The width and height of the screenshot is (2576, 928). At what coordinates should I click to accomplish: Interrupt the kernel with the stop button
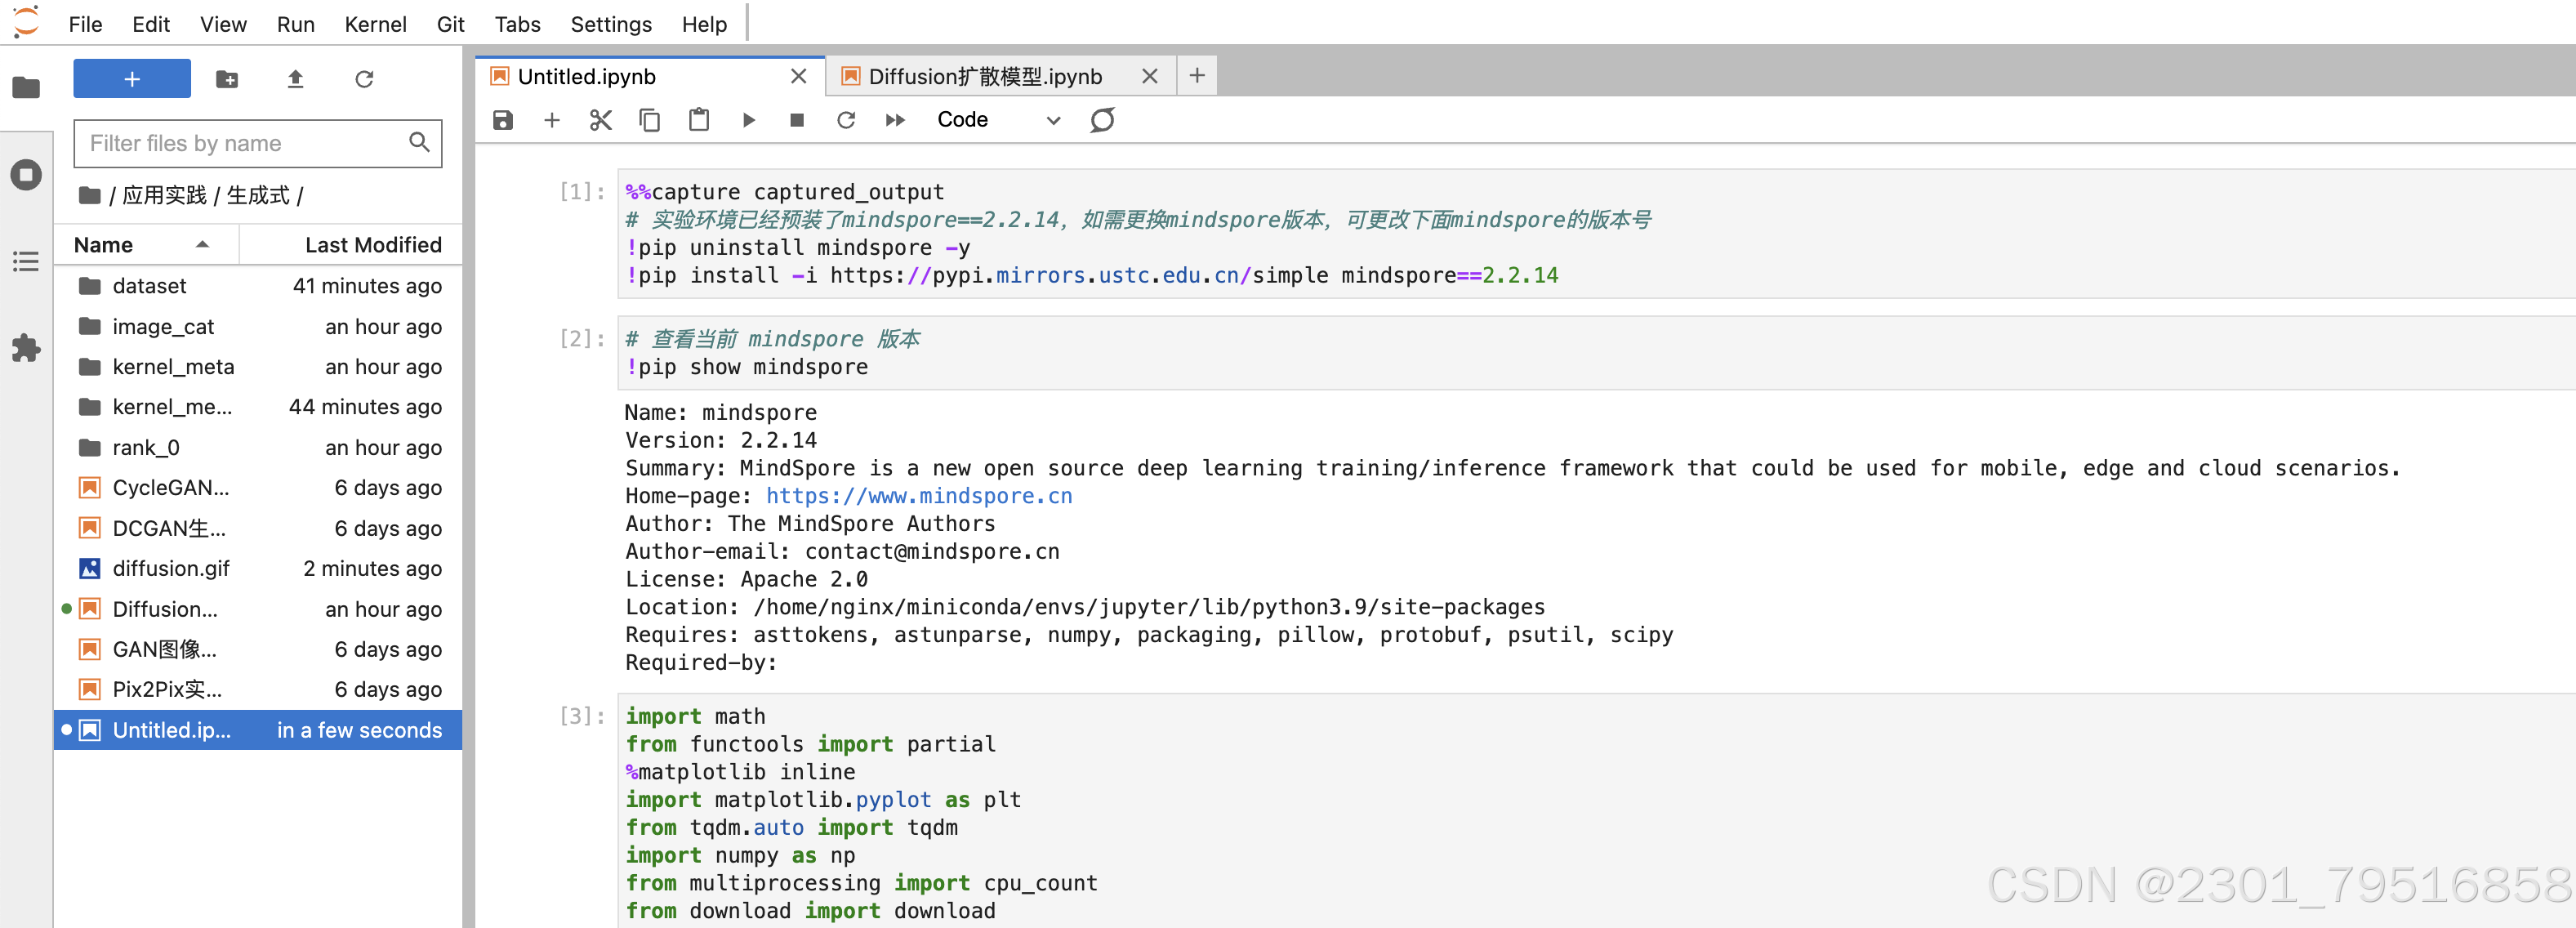(x=797, y=120)
